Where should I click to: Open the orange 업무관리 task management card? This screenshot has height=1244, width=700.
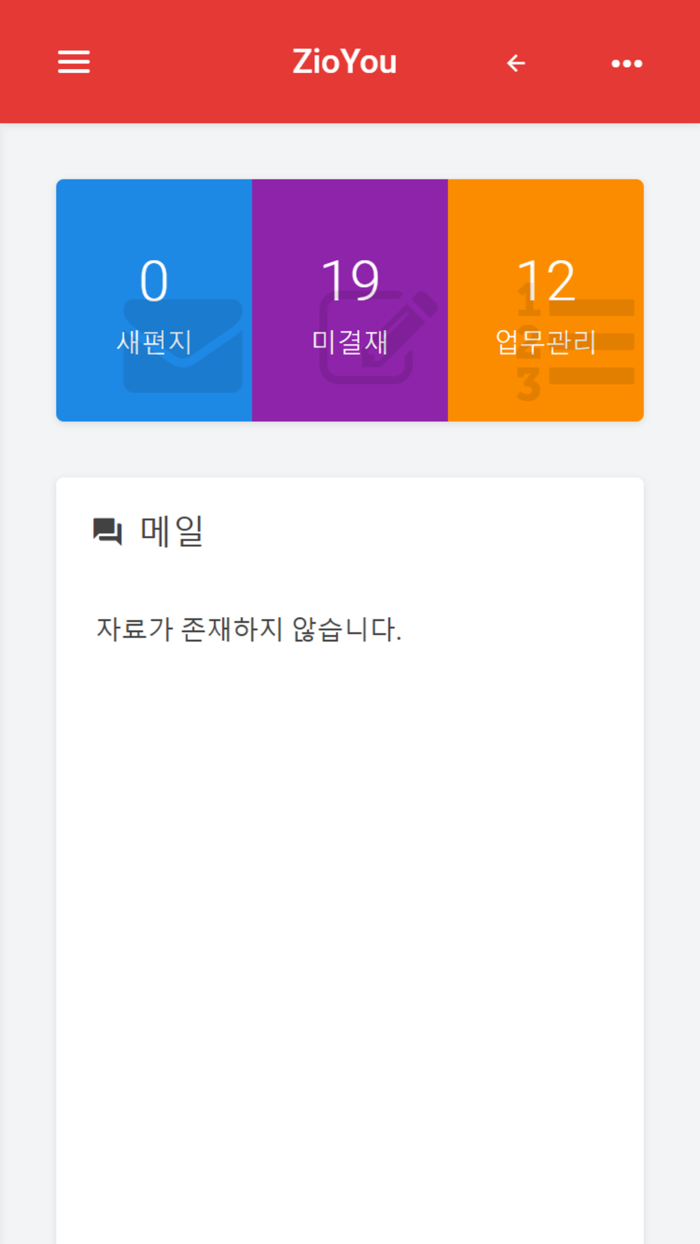pos(545,299)
